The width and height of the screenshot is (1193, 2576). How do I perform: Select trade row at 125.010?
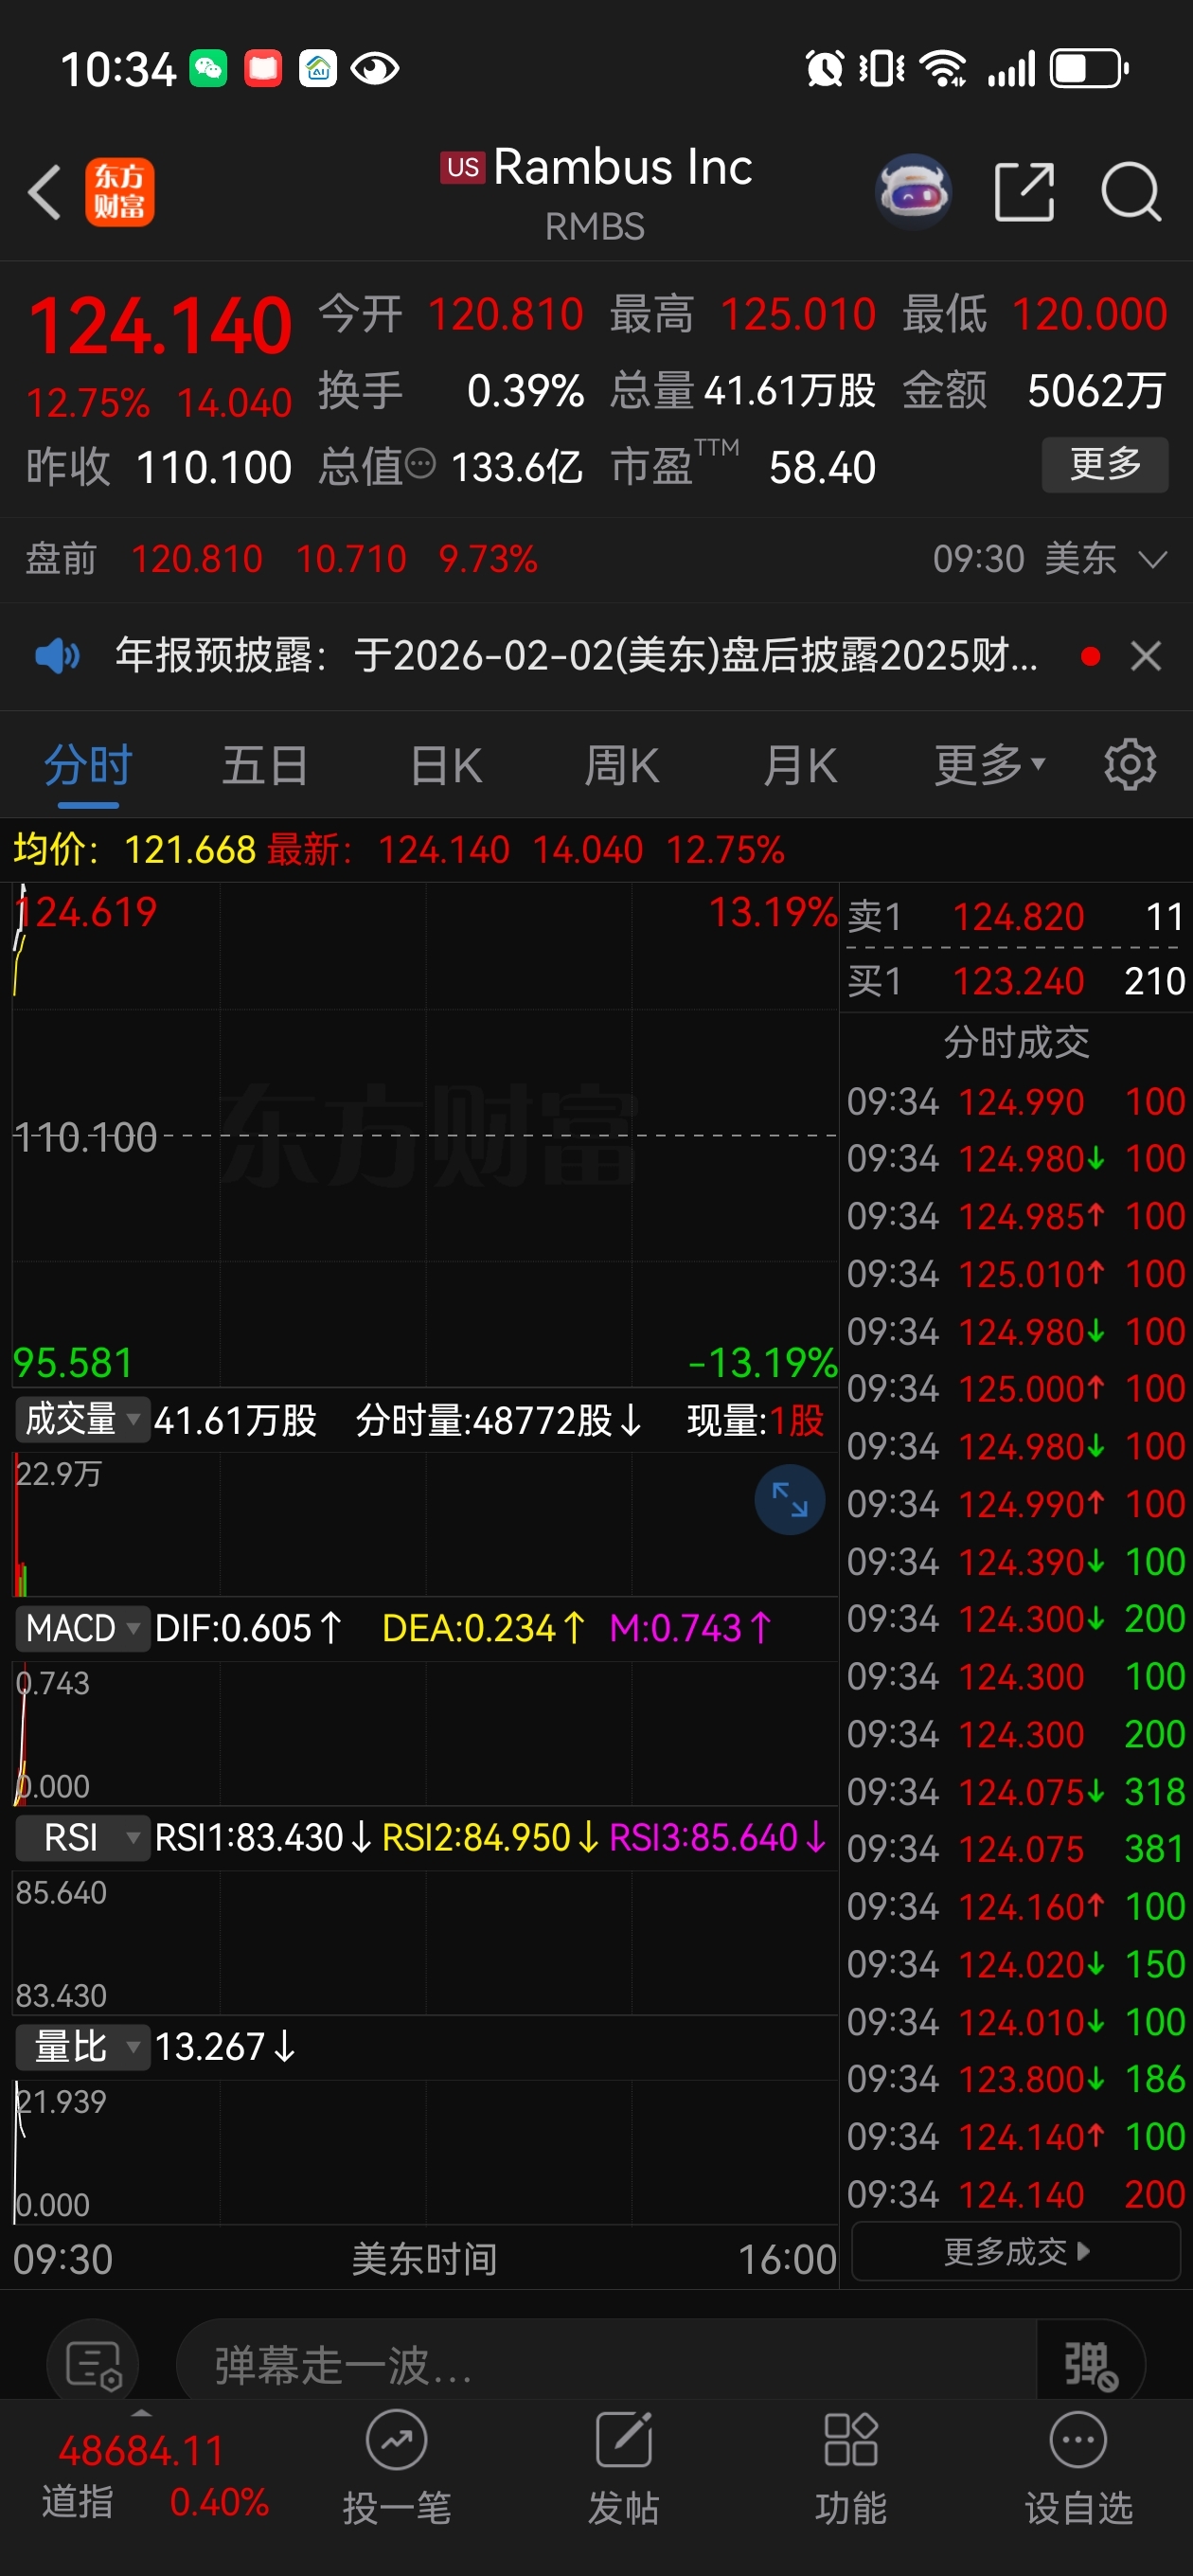[x=1016, y=1274]
